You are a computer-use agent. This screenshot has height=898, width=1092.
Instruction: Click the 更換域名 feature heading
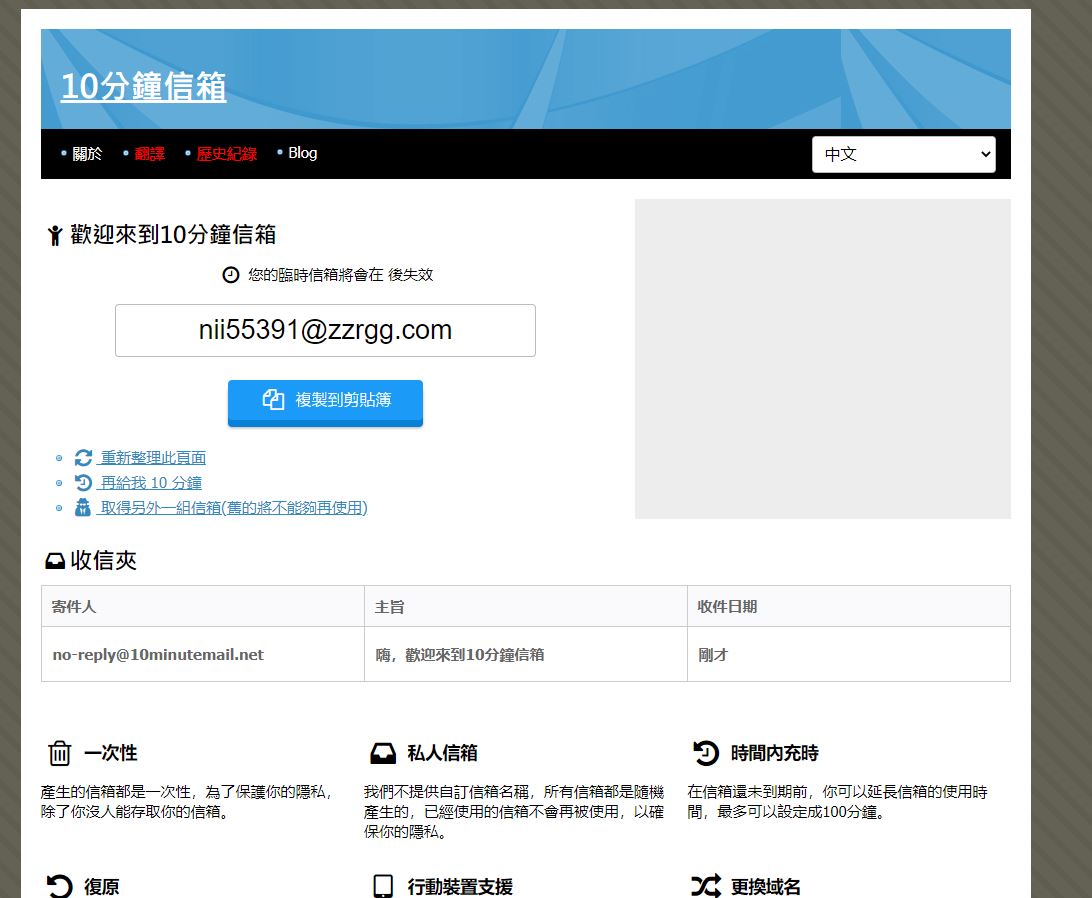[x=765, y=887]
